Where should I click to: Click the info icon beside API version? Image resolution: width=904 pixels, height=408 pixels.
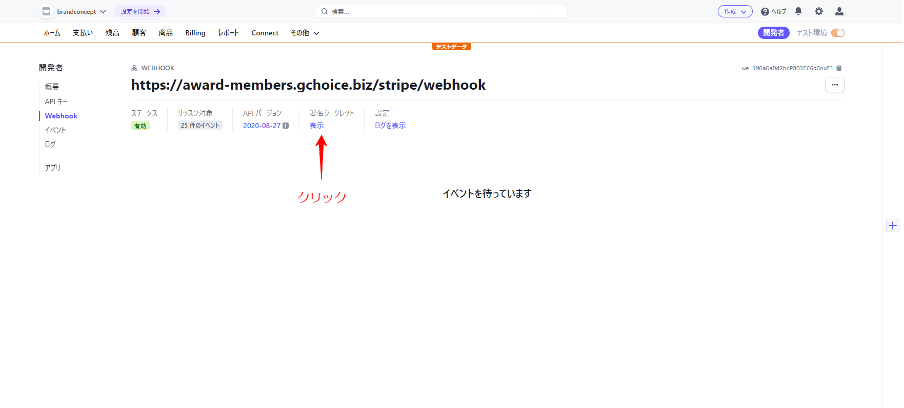[x=286, y=126]
